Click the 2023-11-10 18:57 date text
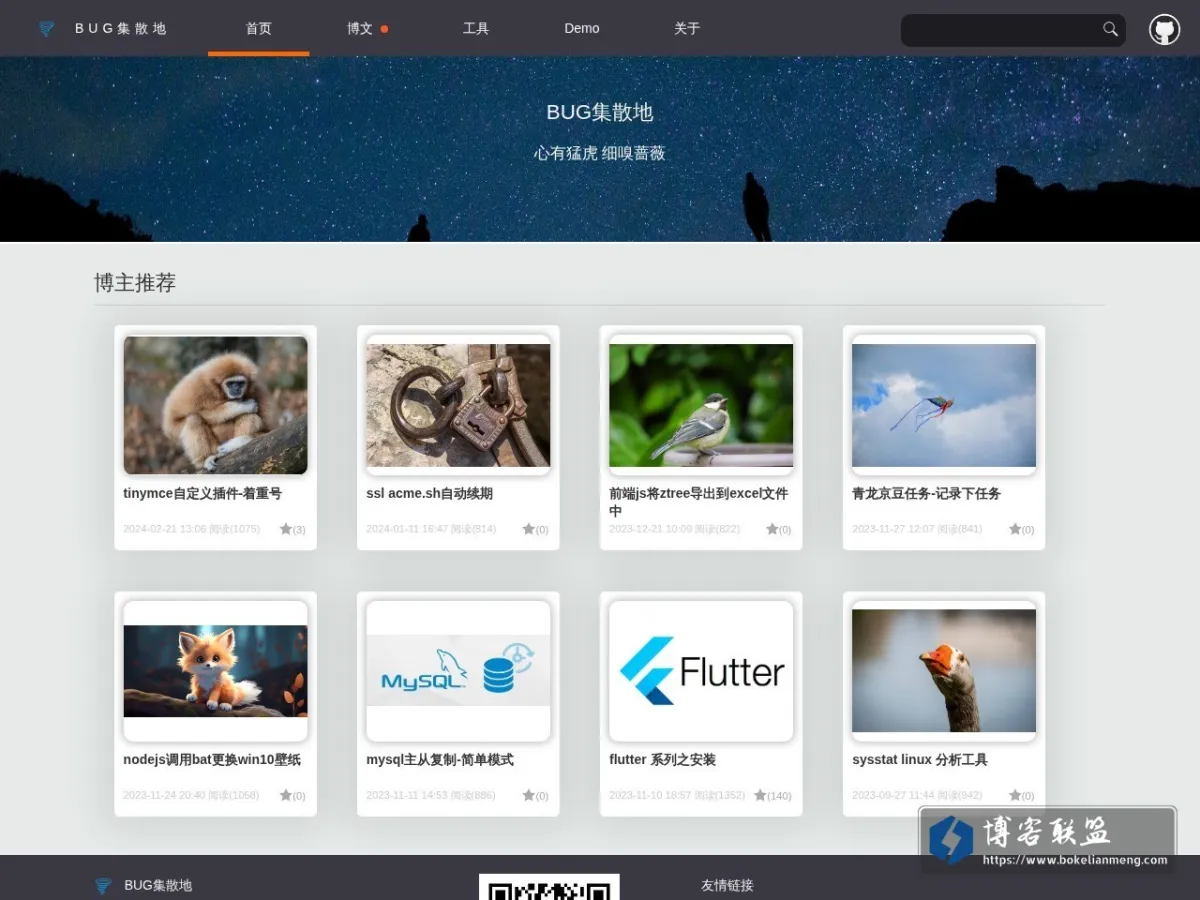 coord(650,795)
